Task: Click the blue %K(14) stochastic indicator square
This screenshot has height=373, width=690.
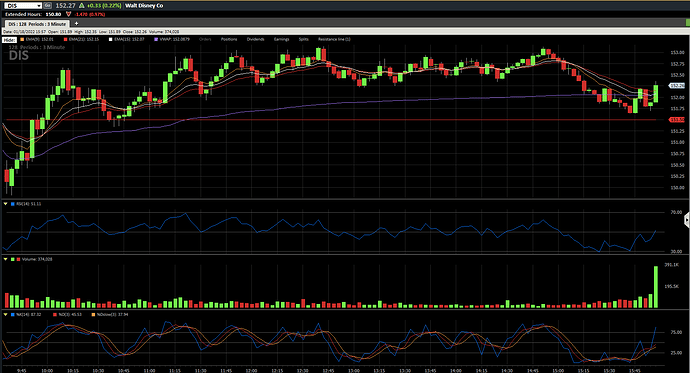Action: 12,314
